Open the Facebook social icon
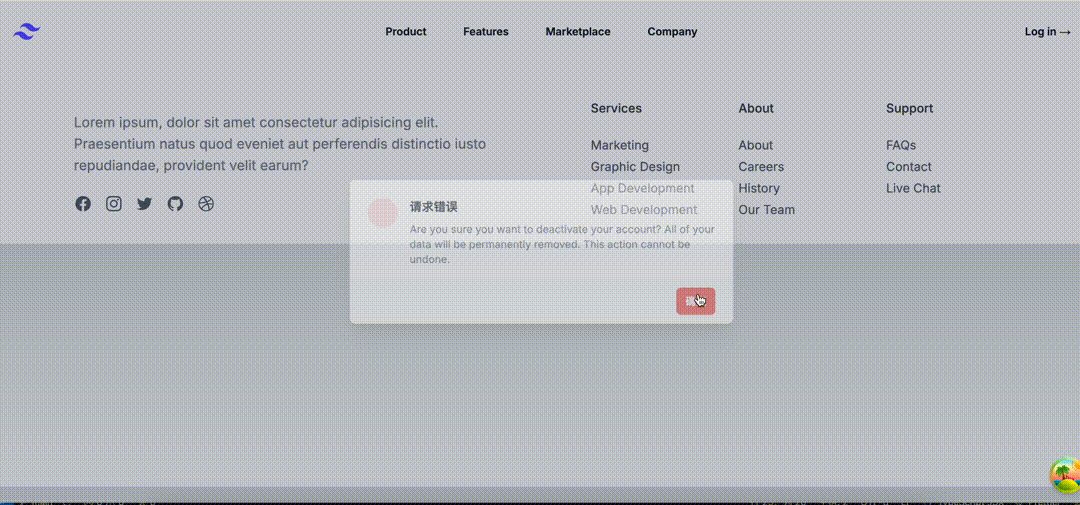 (x=83, y=204)
